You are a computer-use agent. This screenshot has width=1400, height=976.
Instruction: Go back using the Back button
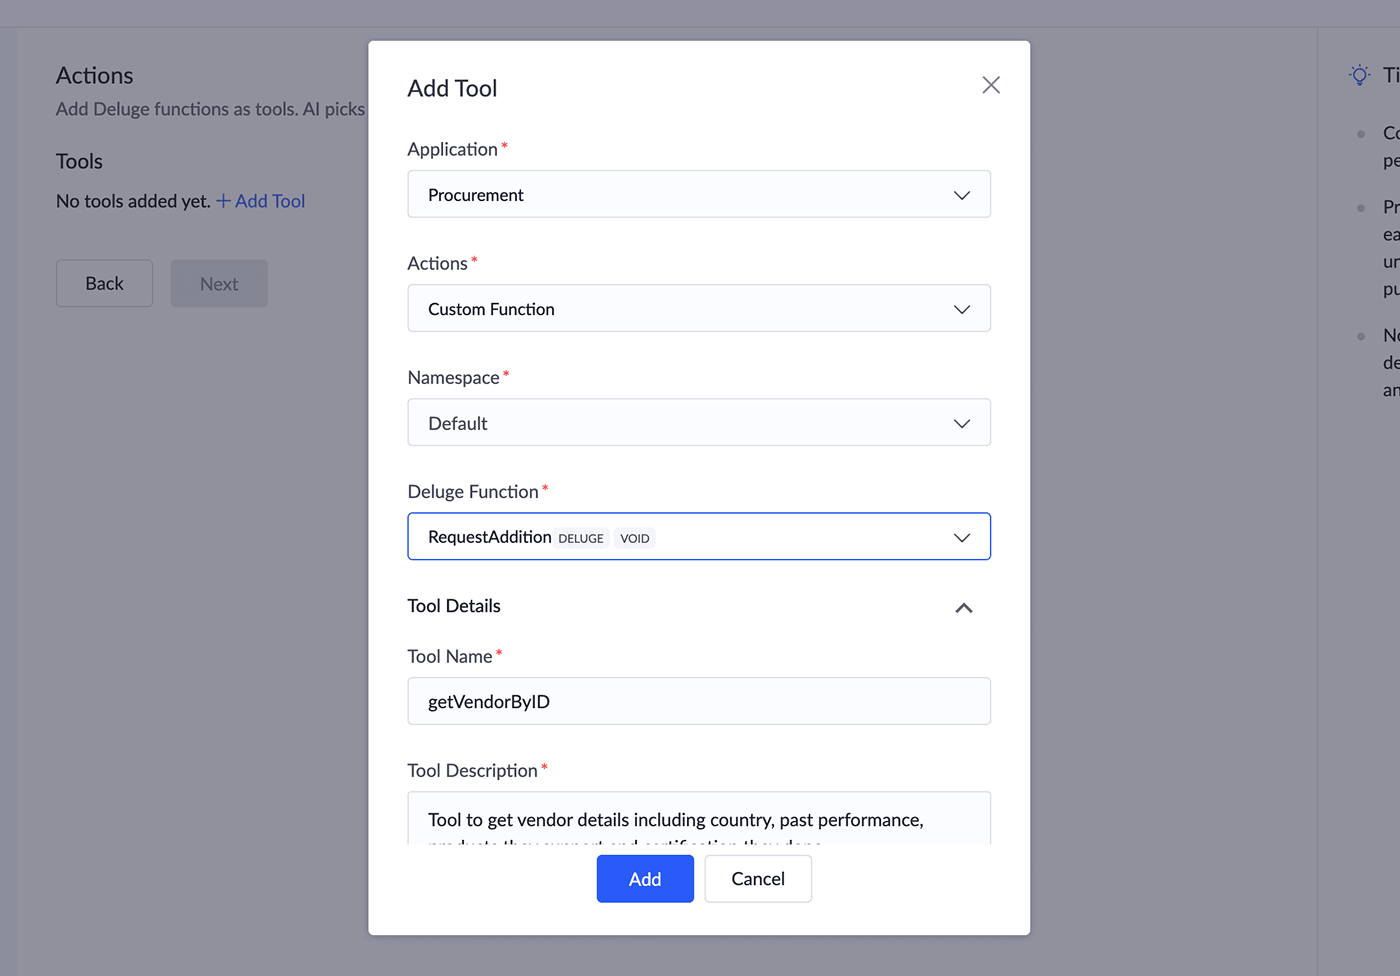tap(104, 283)
